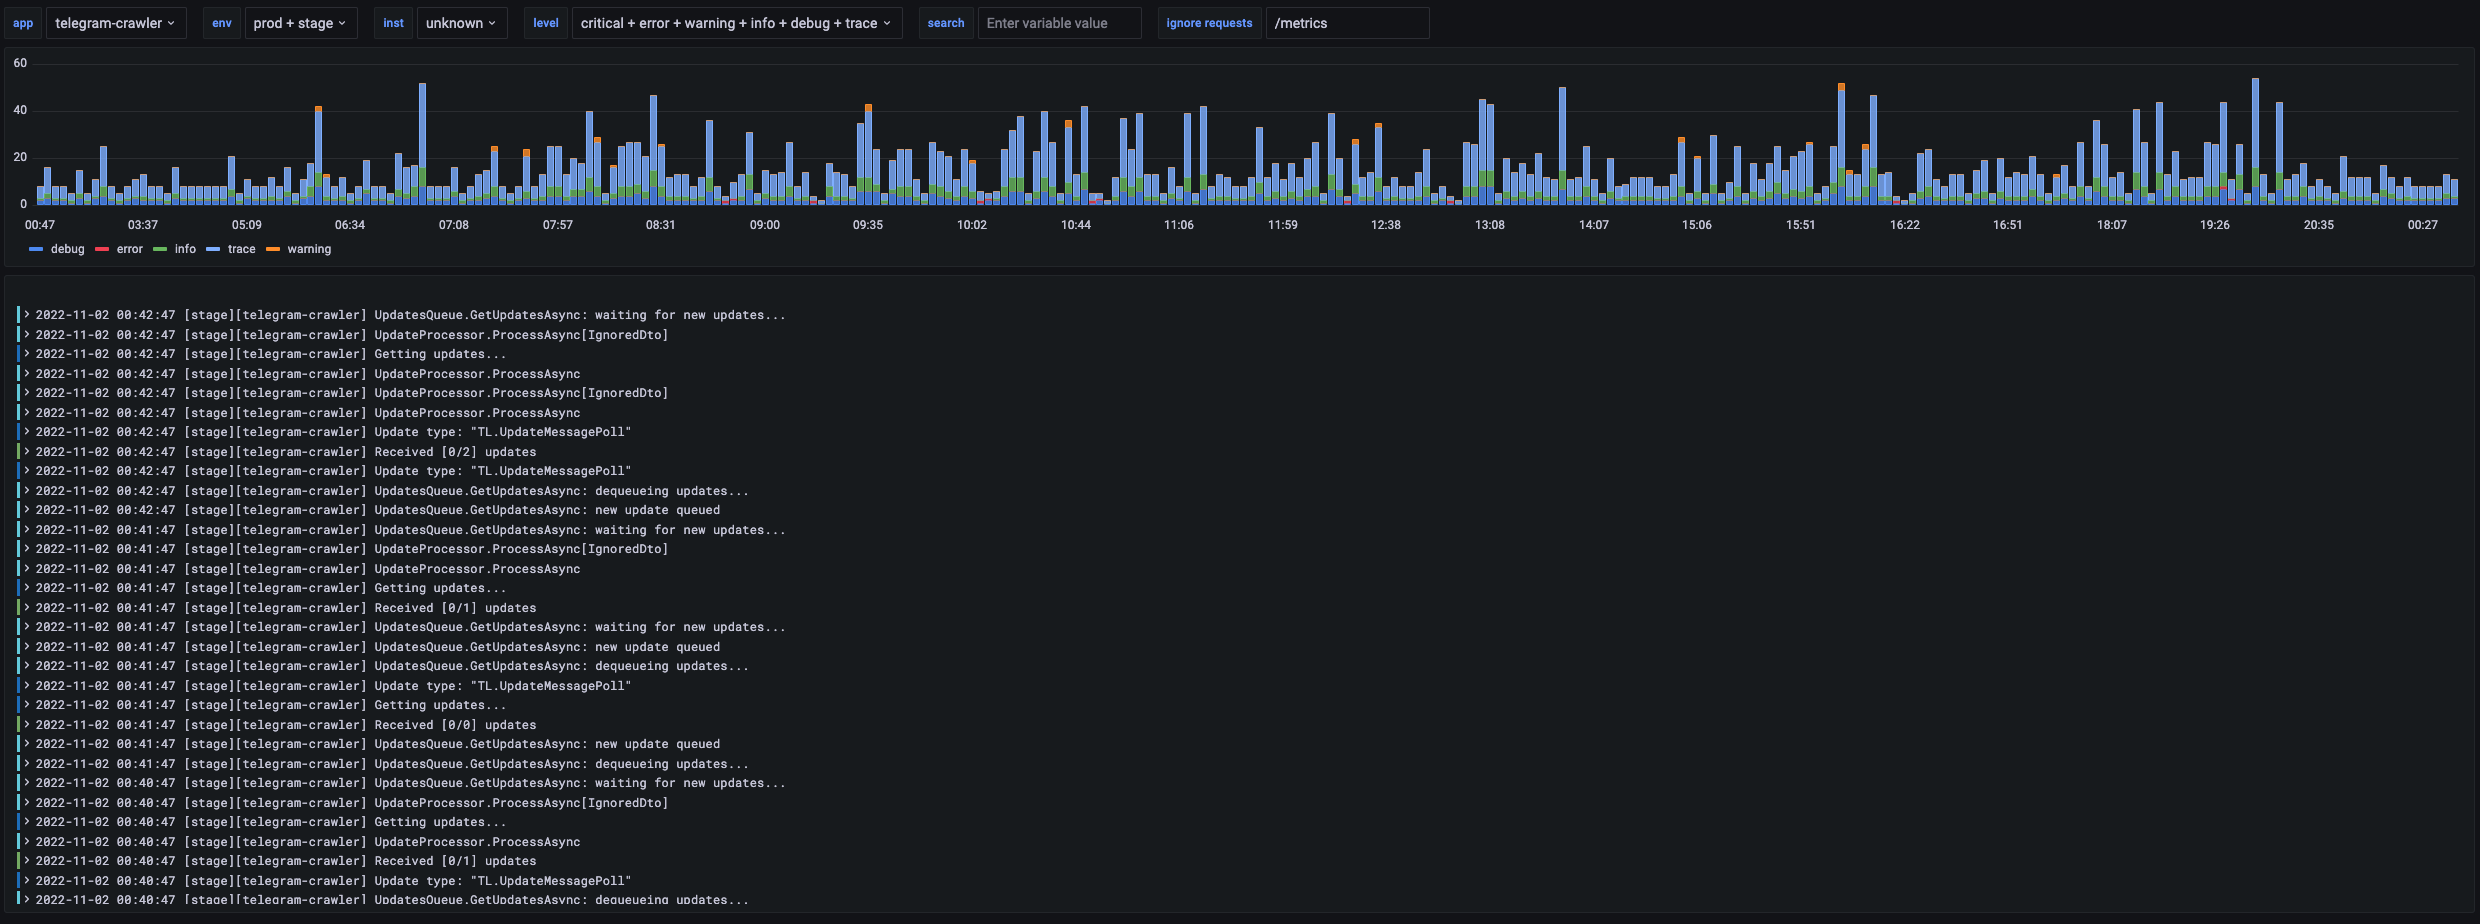Expand the 00:41:47 Received [0/1] updates row
2480x924 pixels.
[x=27, y=608]
